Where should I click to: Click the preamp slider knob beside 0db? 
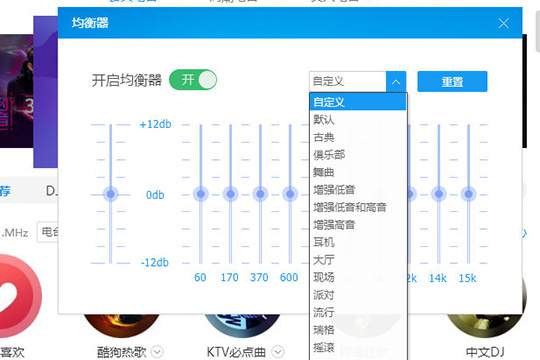[x=111, y=194]
